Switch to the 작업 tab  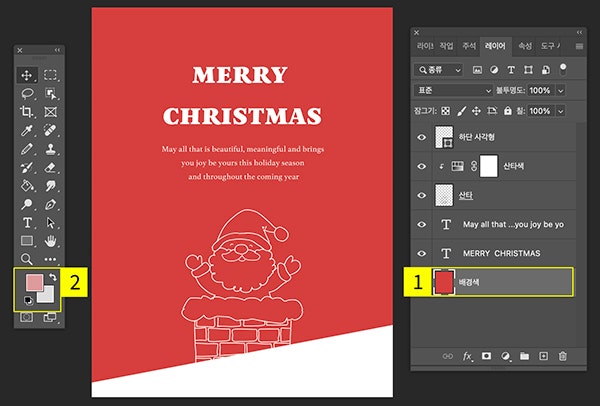pos(446,46)
